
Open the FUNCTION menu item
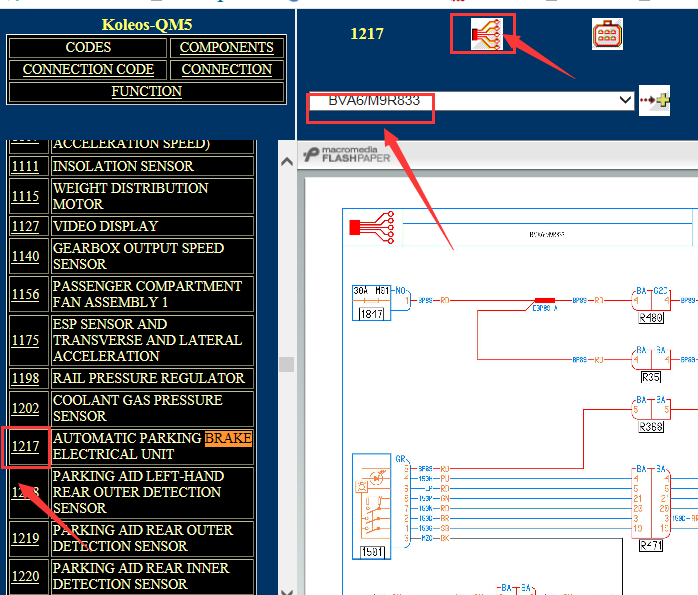coord(147,91)
